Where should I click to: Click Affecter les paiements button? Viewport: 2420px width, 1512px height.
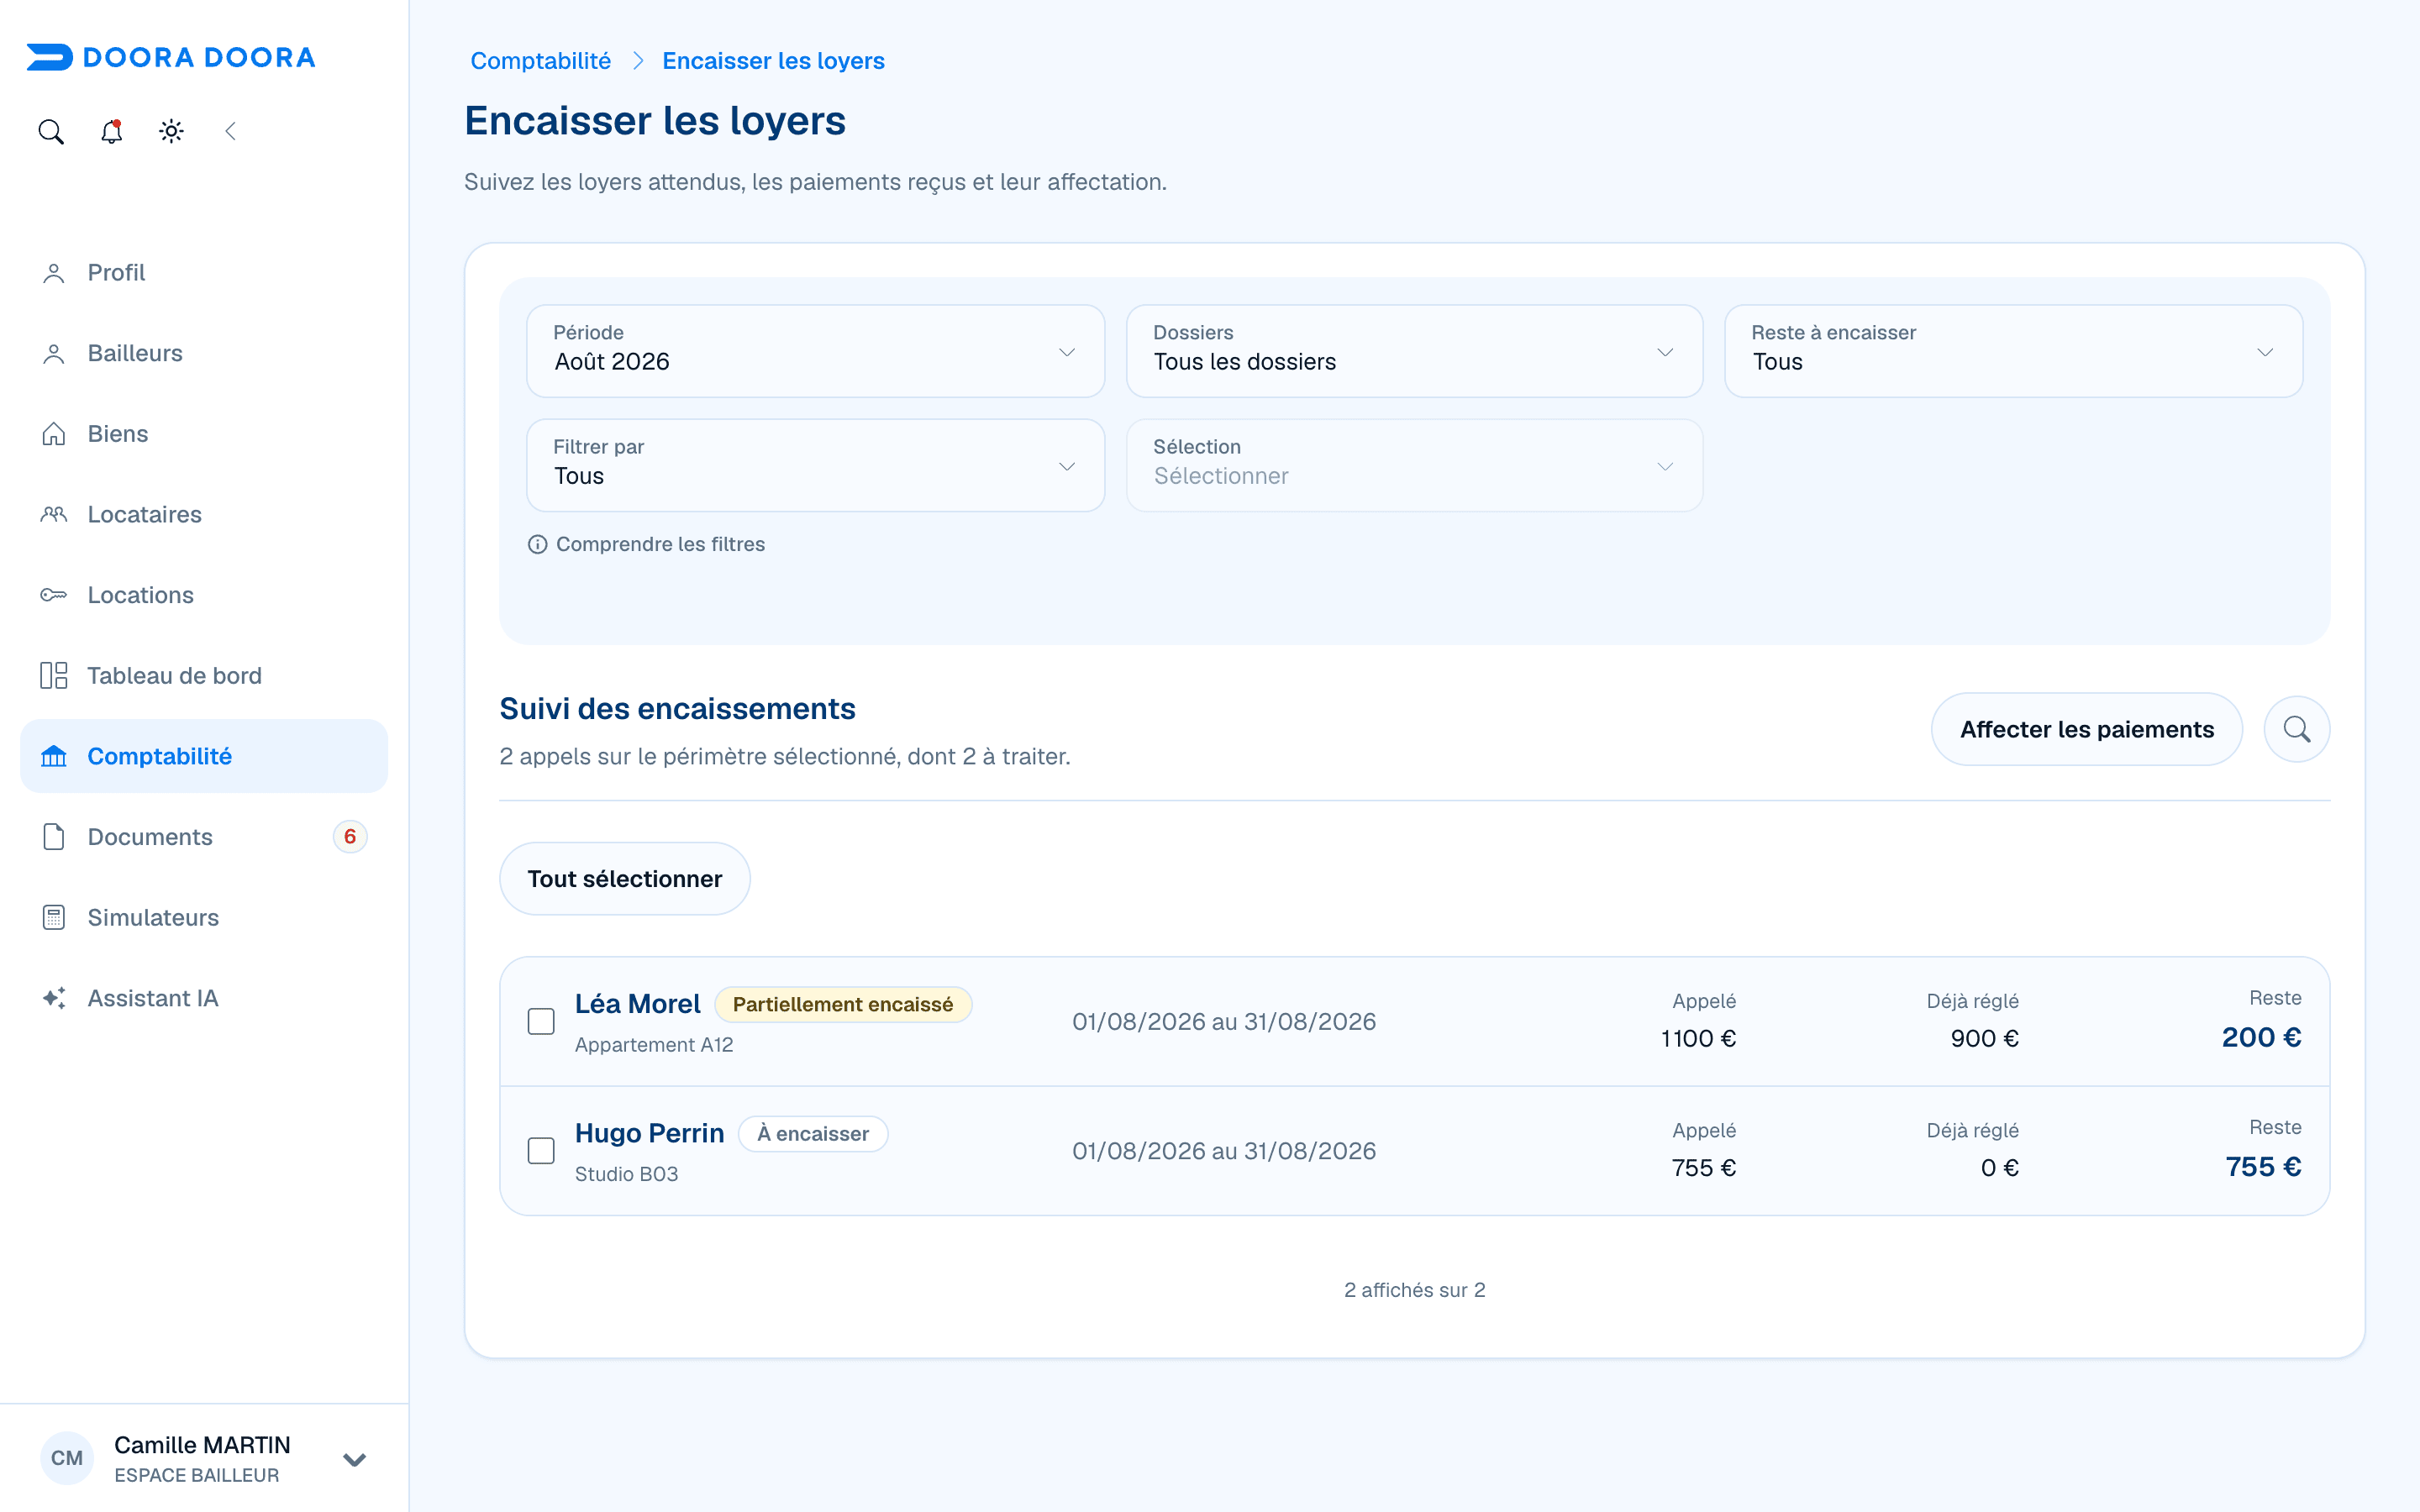click(x=2086, y=729)
